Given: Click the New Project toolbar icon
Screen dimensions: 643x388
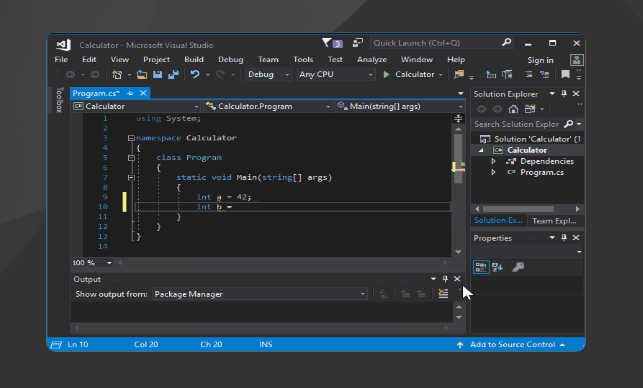Looking at the screenshot, I should click(x=117, y=74).
